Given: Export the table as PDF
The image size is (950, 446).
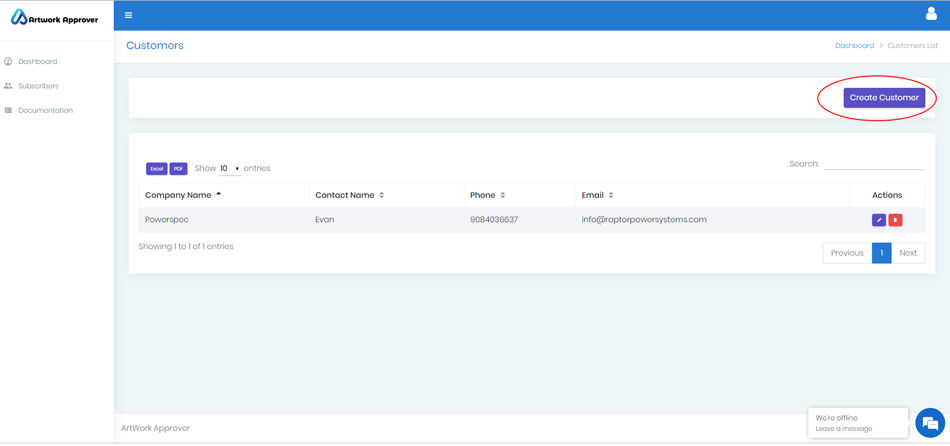Looking at the screenshot, I should pos(178,169).
